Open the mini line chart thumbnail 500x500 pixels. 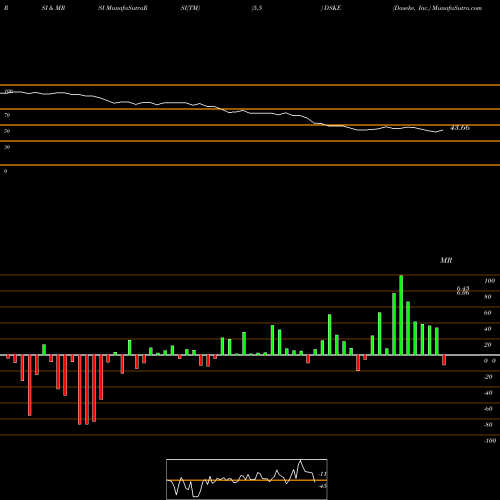247,479
